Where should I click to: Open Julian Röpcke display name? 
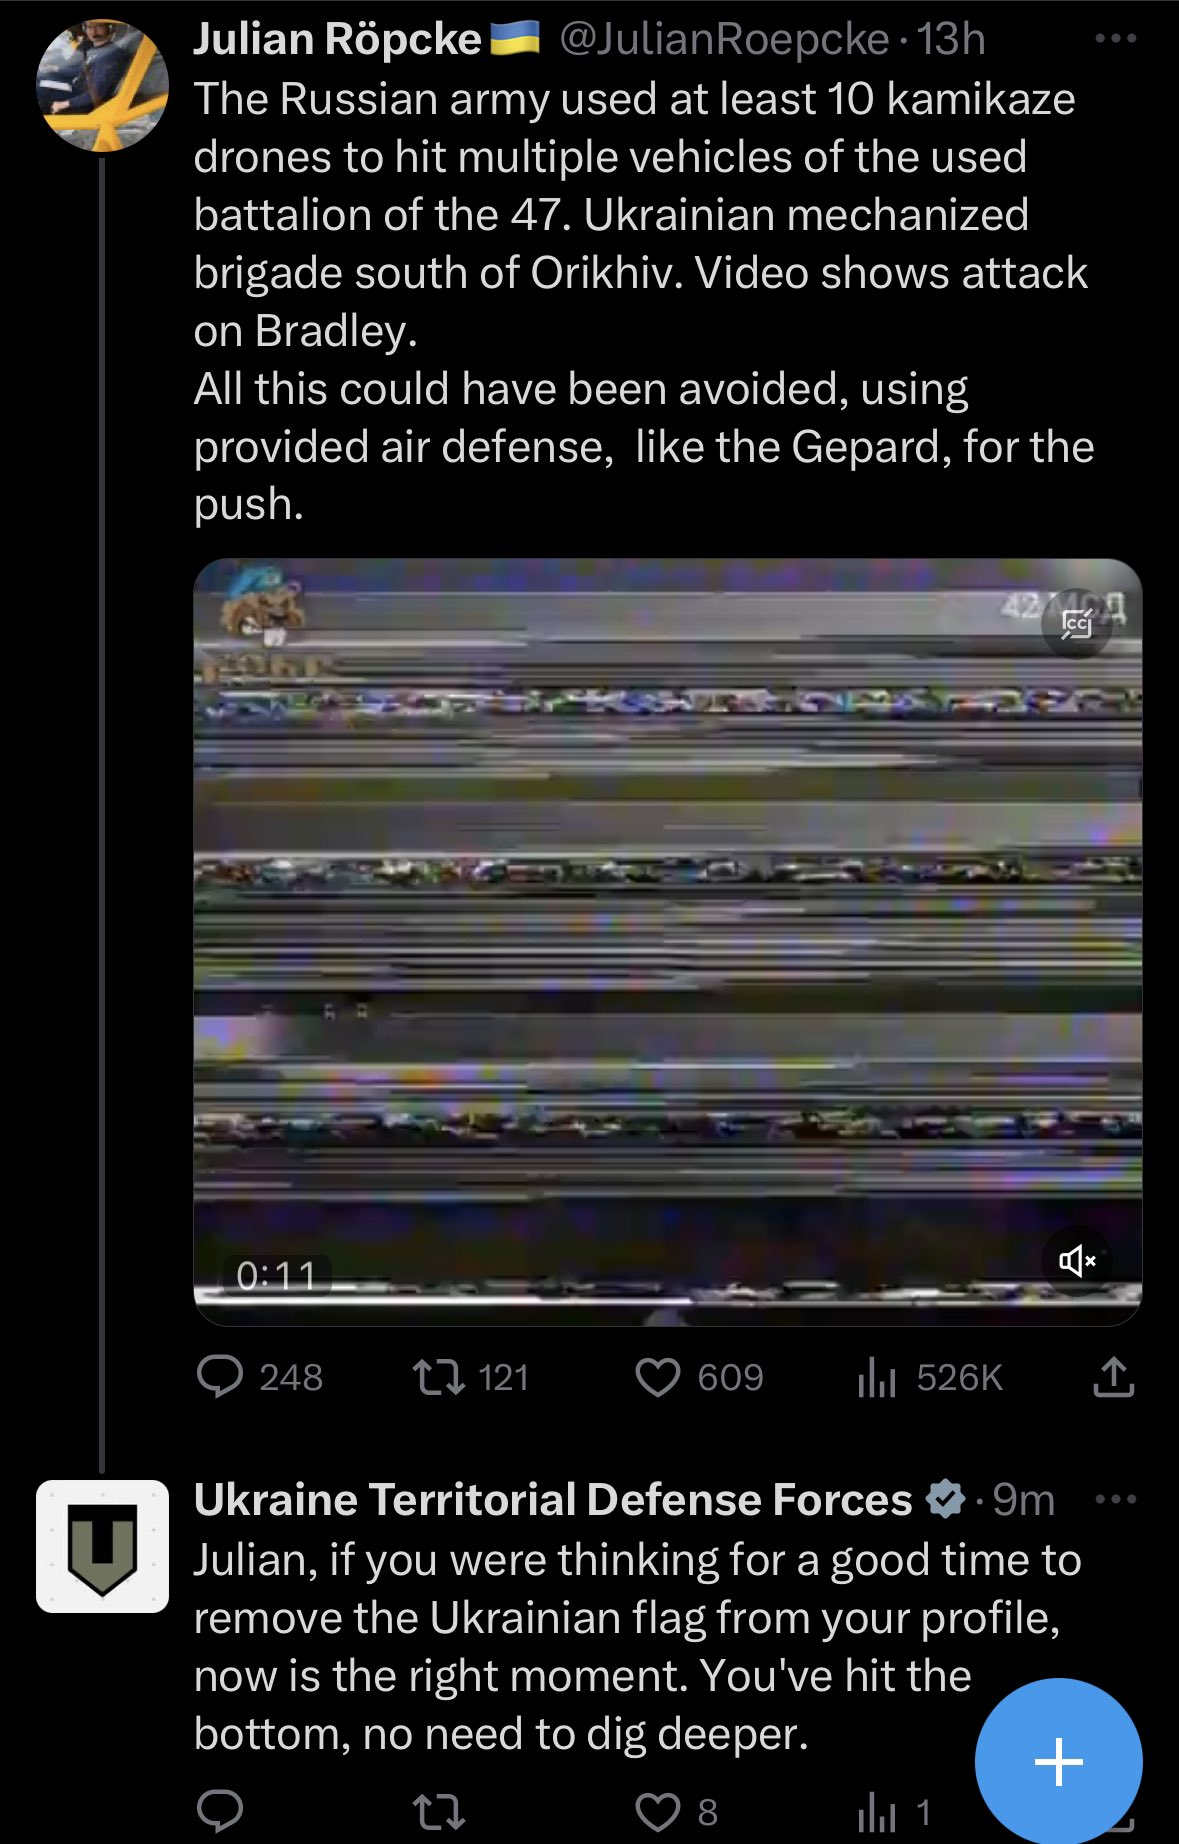(x=337, y=40)
